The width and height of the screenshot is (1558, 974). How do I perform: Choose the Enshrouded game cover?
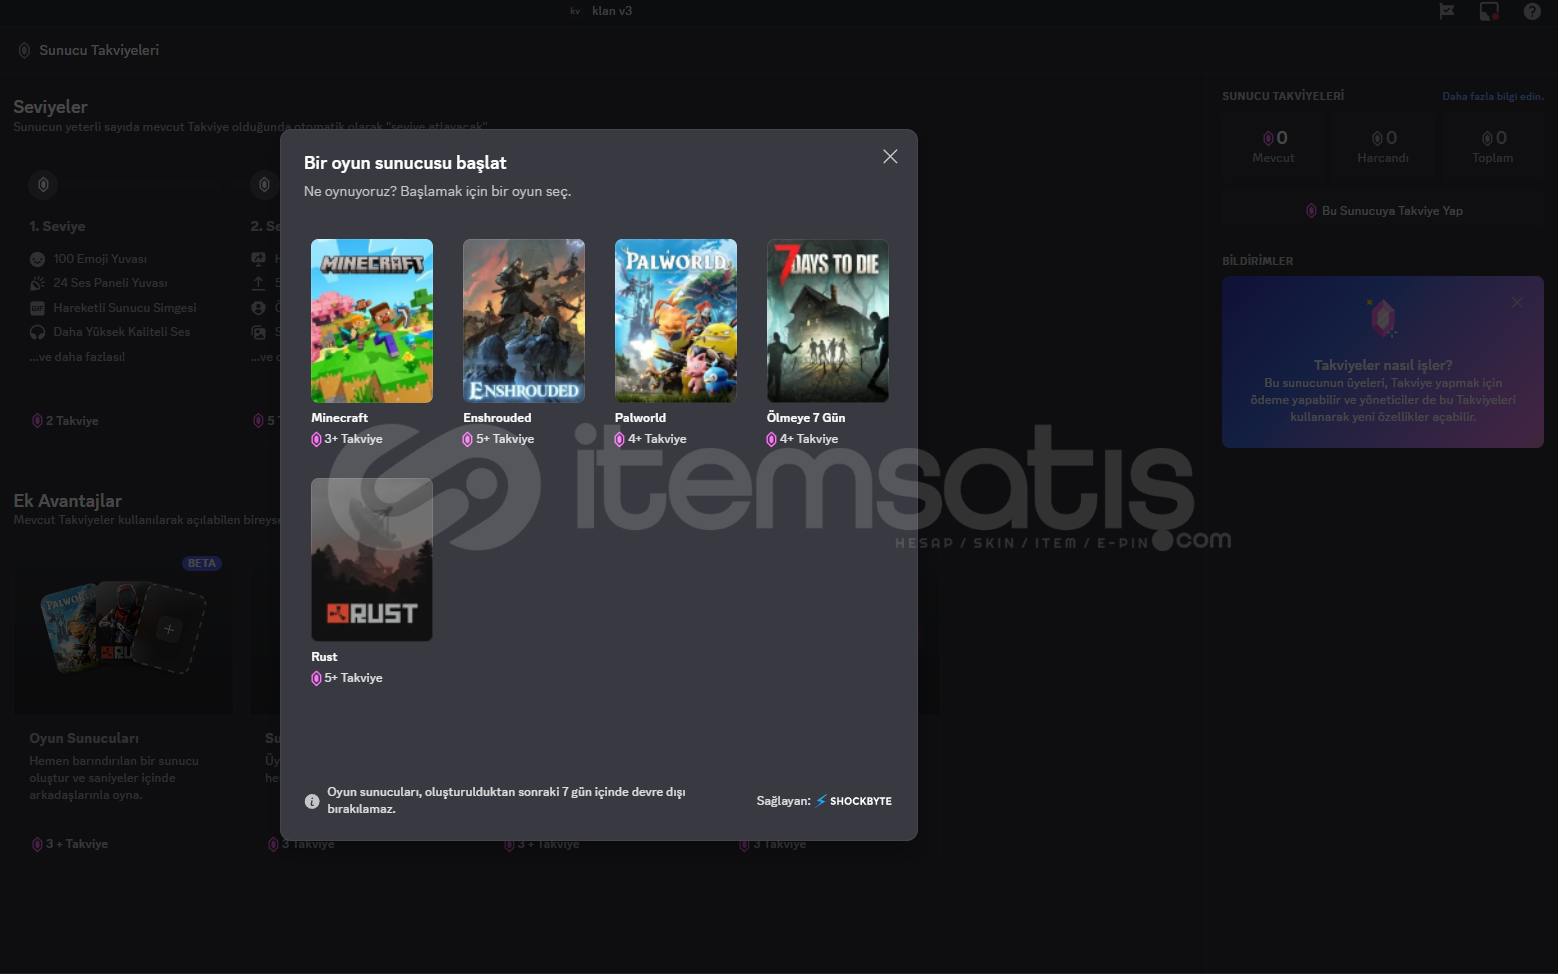(524, 321)
